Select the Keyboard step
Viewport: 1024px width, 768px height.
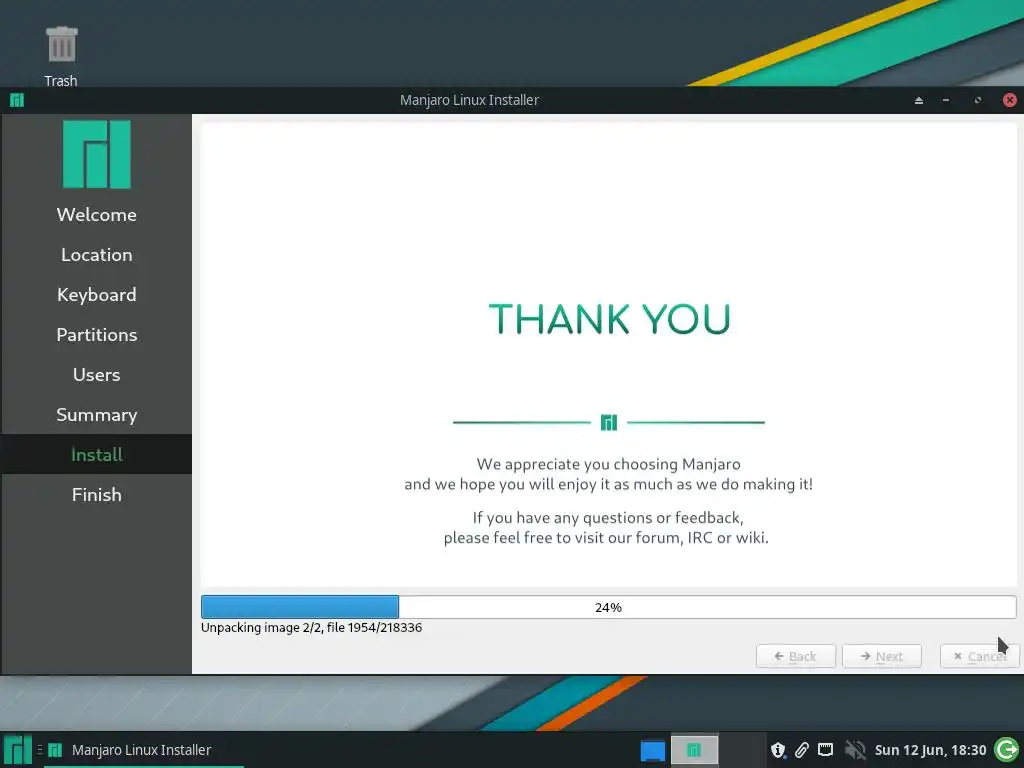coord(97,295)
